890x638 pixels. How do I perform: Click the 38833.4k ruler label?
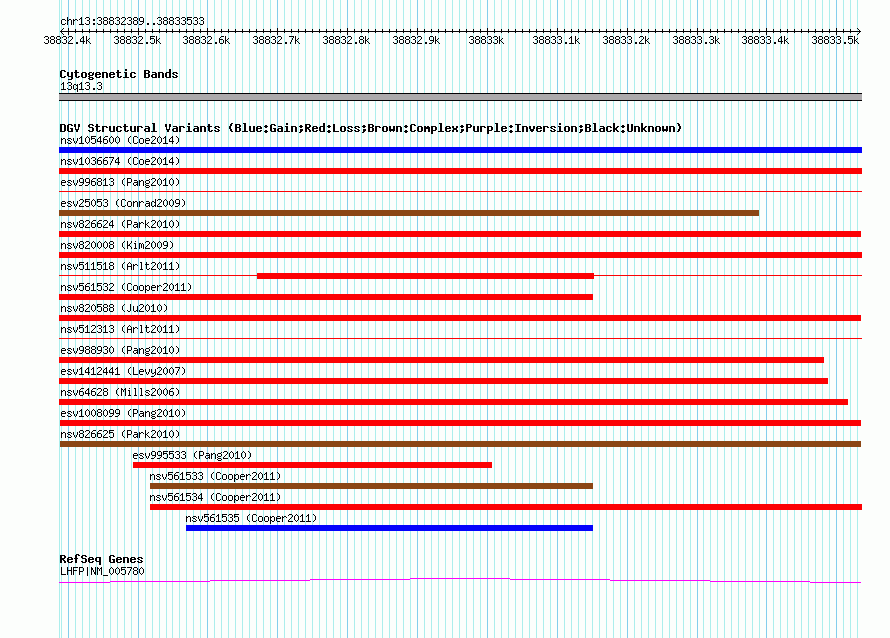coord(765,40)
